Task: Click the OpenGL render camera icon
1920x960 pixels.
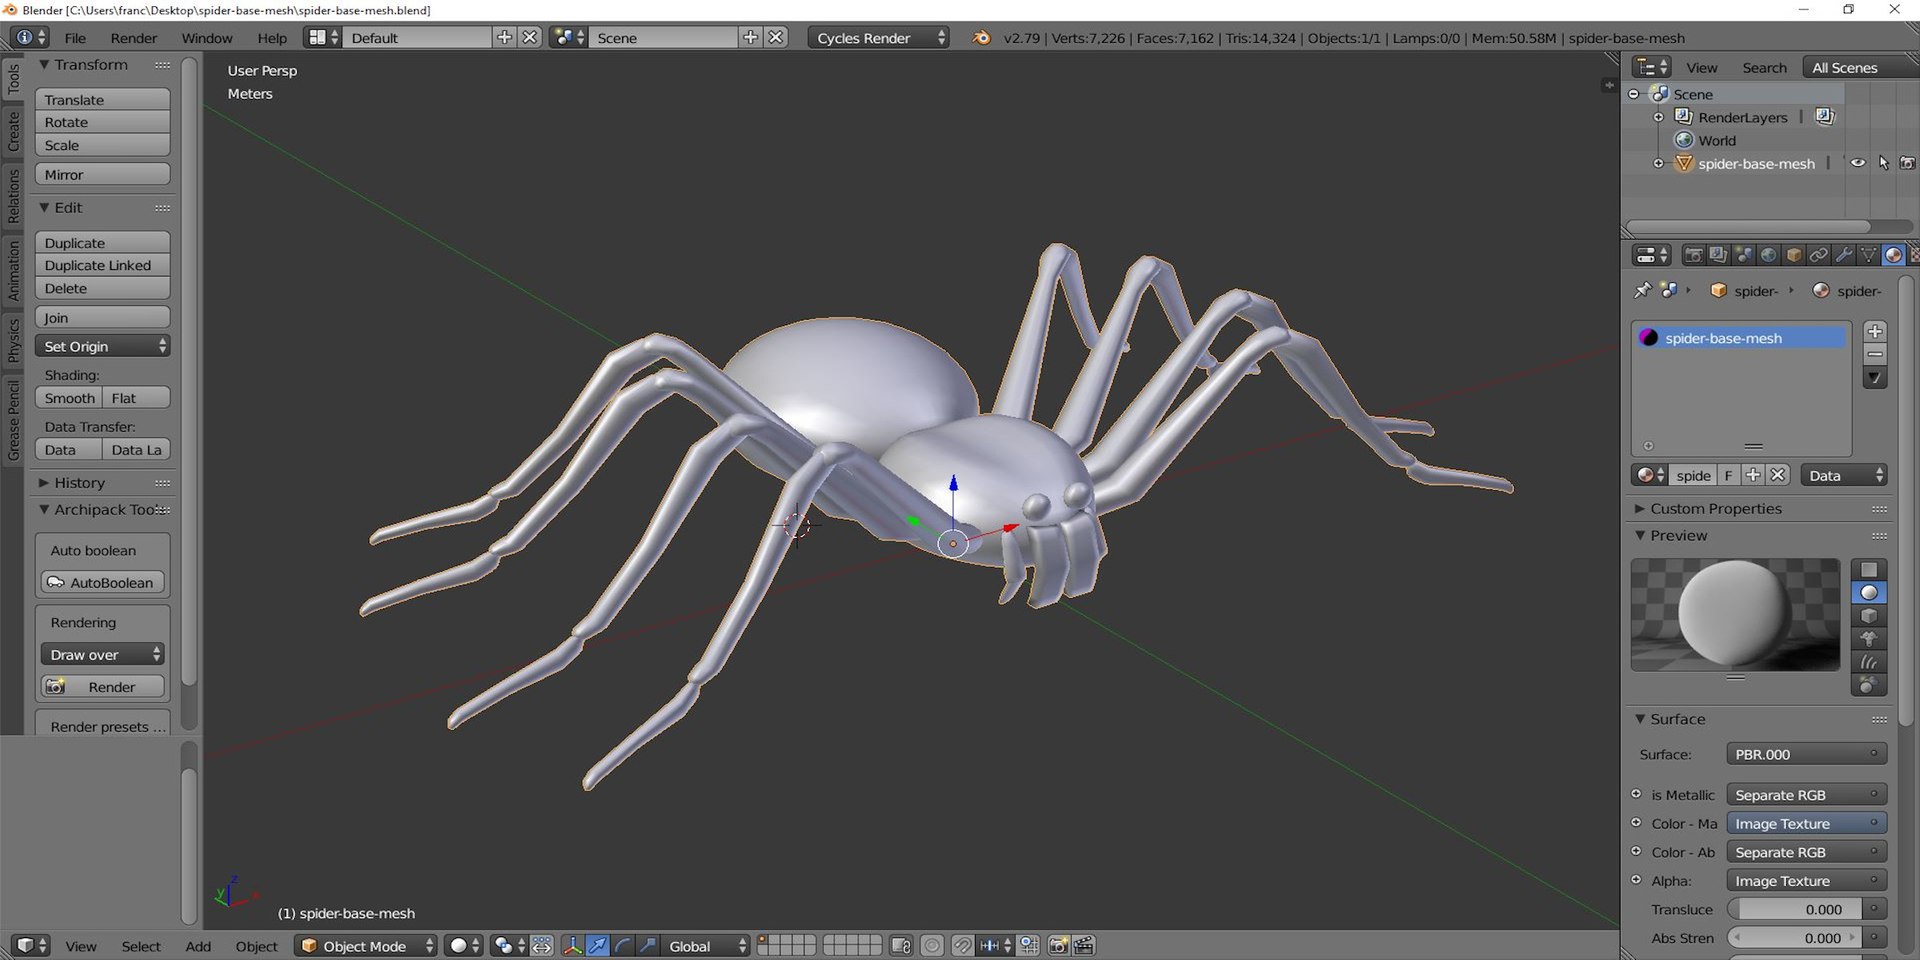Action: click(x=1058, y=945)
